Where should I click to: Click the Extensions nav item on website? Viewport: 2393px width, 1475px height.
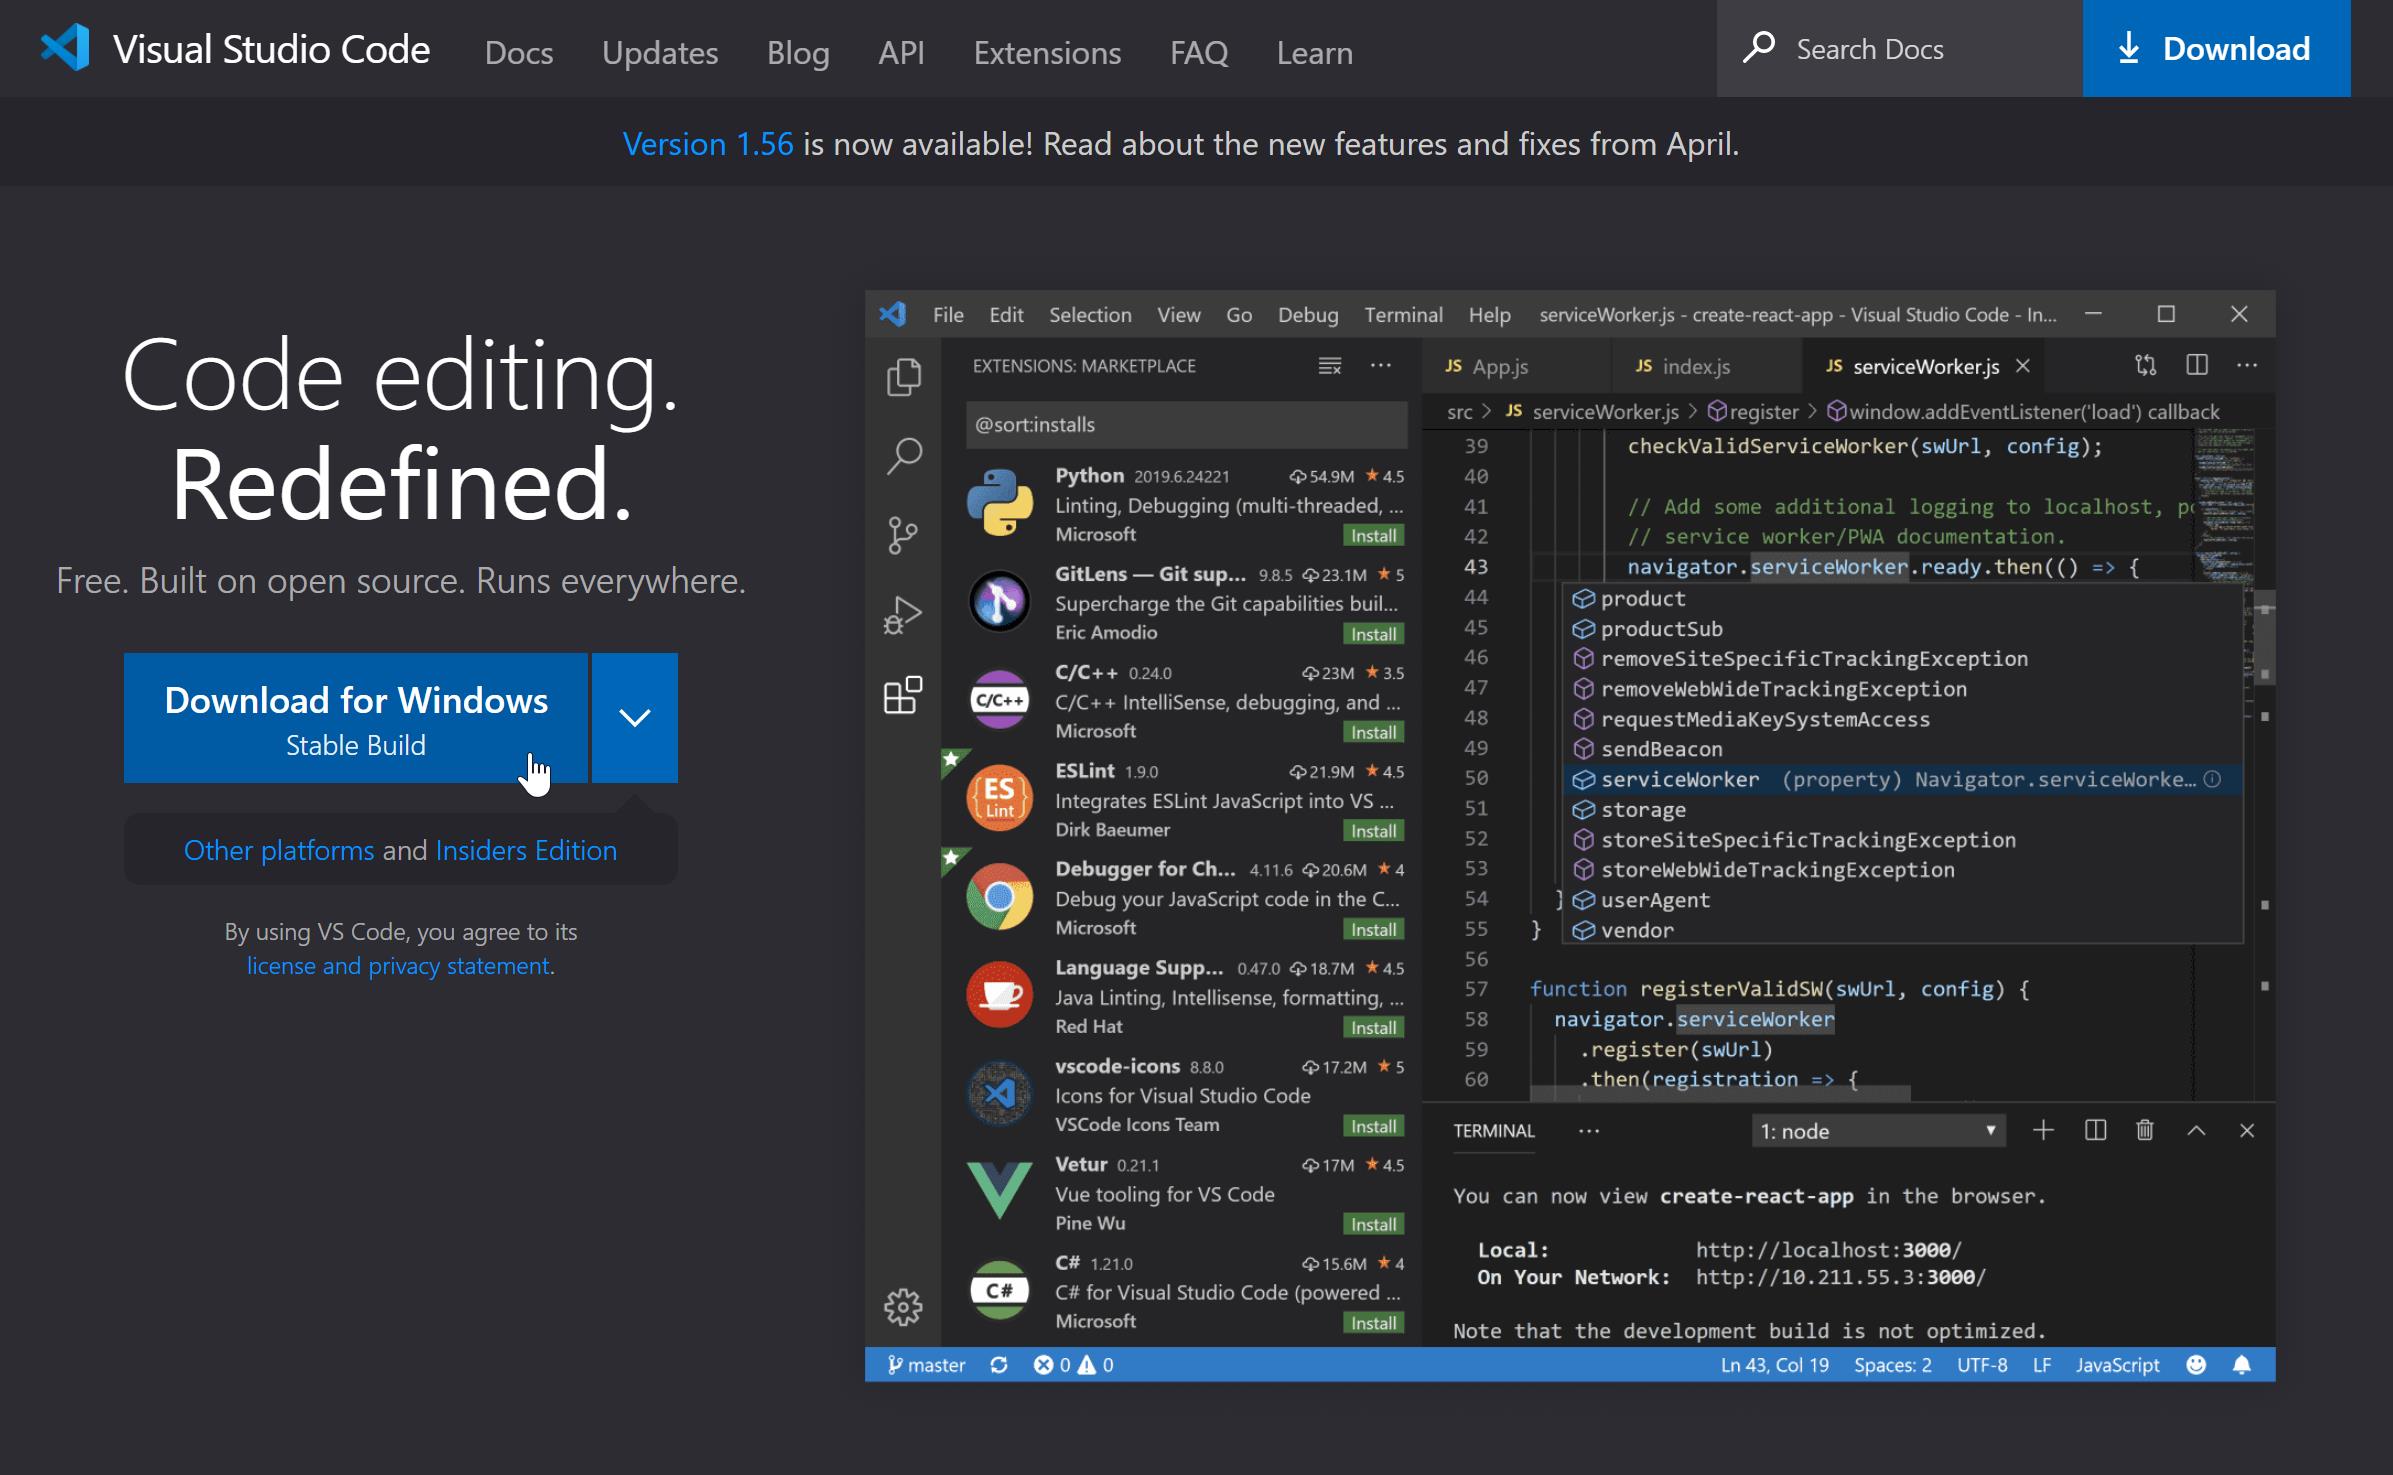click(1047, 52)
